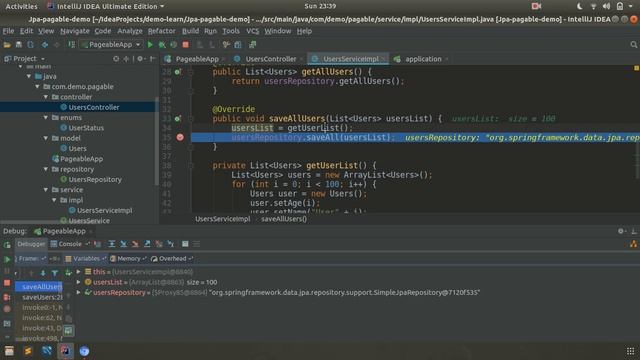640x360 pixels.
Task: Save all files with toolbar disk icon
Action: [x=19, y=44]
